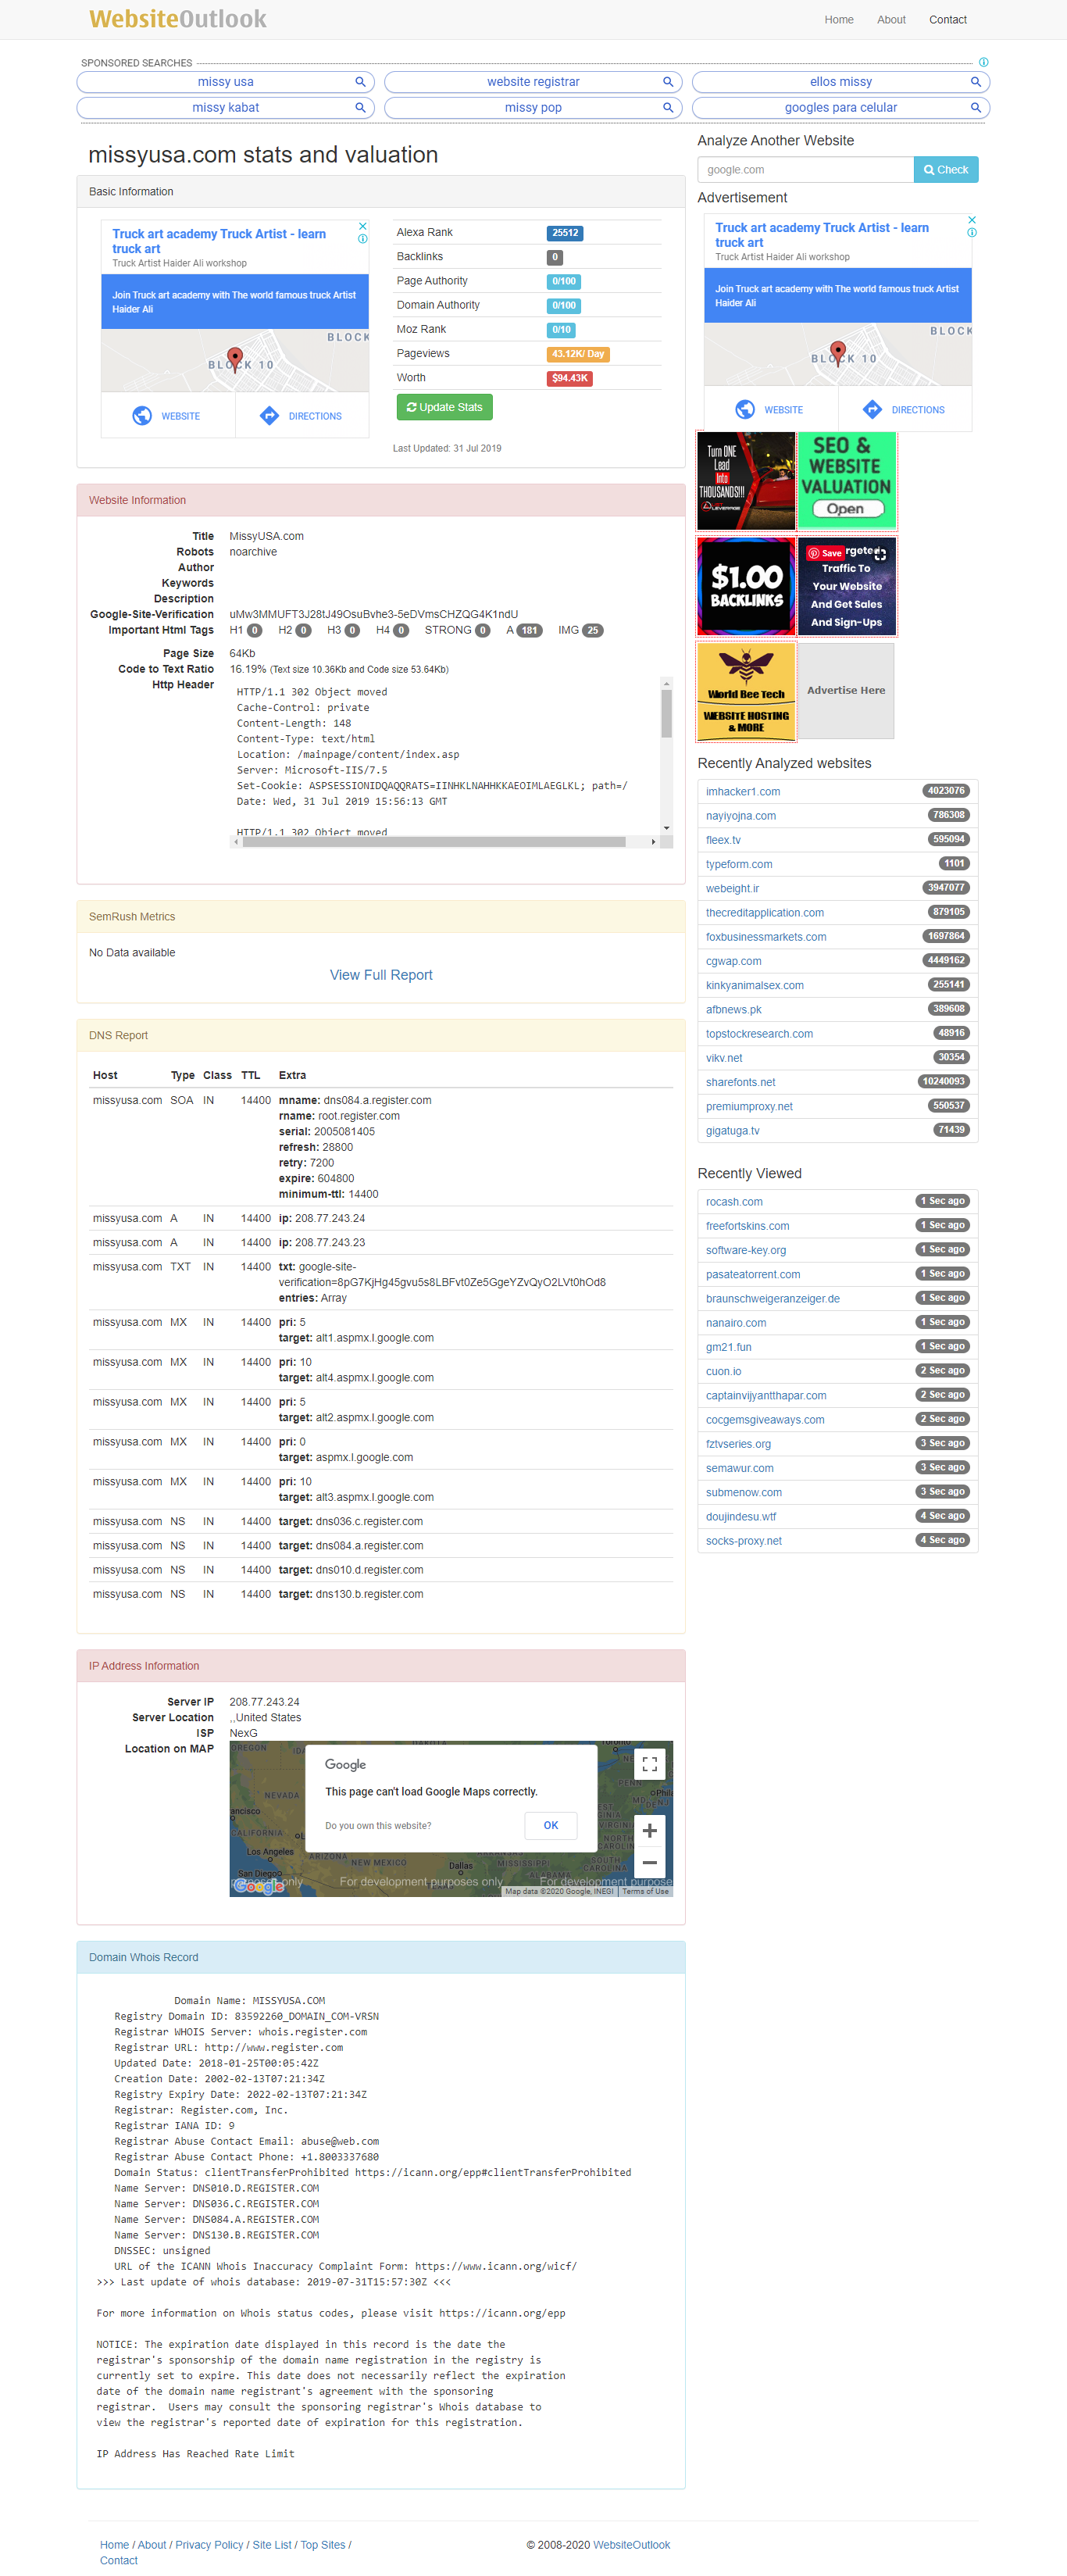Screen dimensions: 1067x2576
Task: Click the ellos missy sponsored search
Action: point(841,82)
